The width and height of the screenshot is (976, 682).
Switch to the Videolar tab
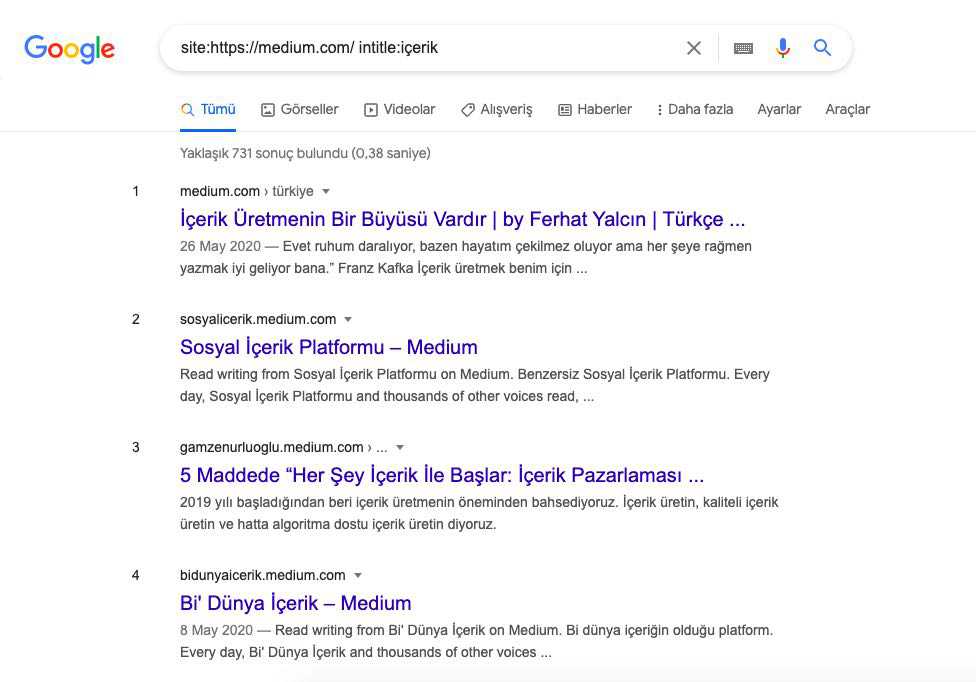(x=400, y=110)
